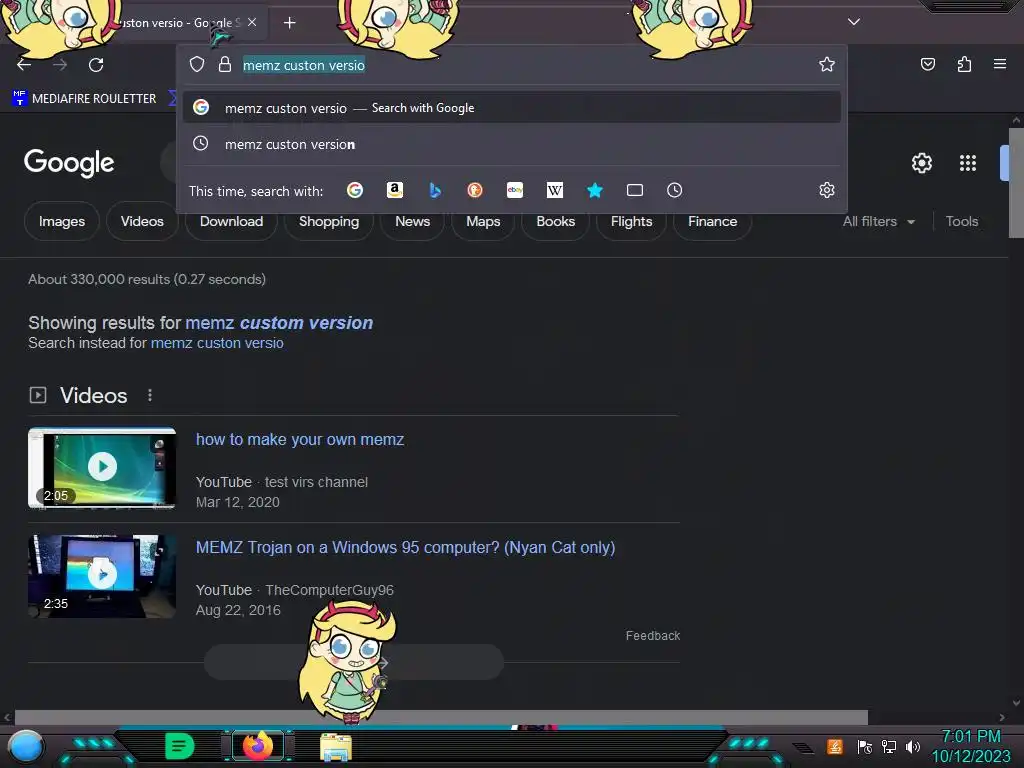
Task: Select history suggestion 'memz custon version'
Action: pyautogui.click(x=512, y=144)
